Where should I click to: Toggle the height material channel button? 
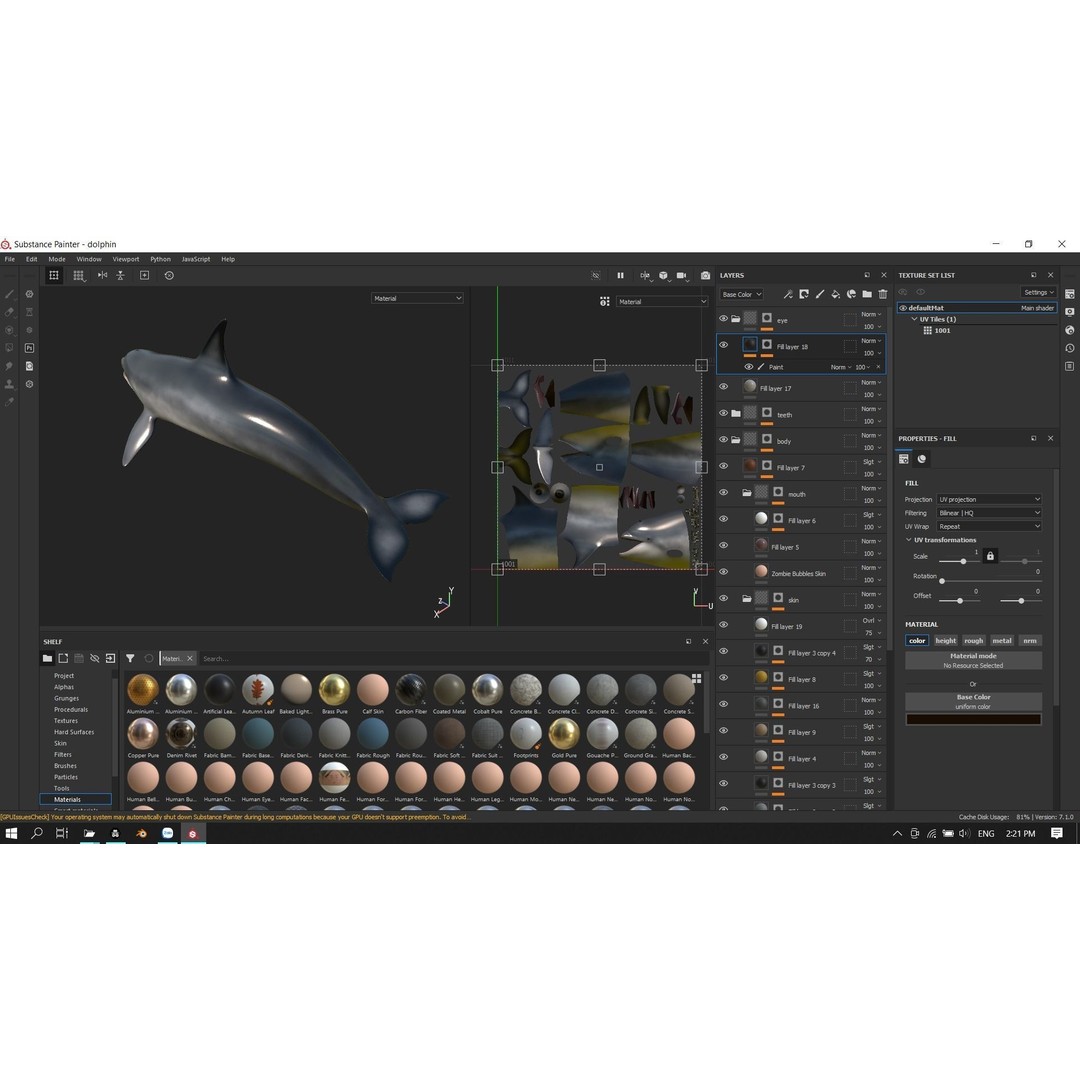pyautogui.click(x=946, y=641)
